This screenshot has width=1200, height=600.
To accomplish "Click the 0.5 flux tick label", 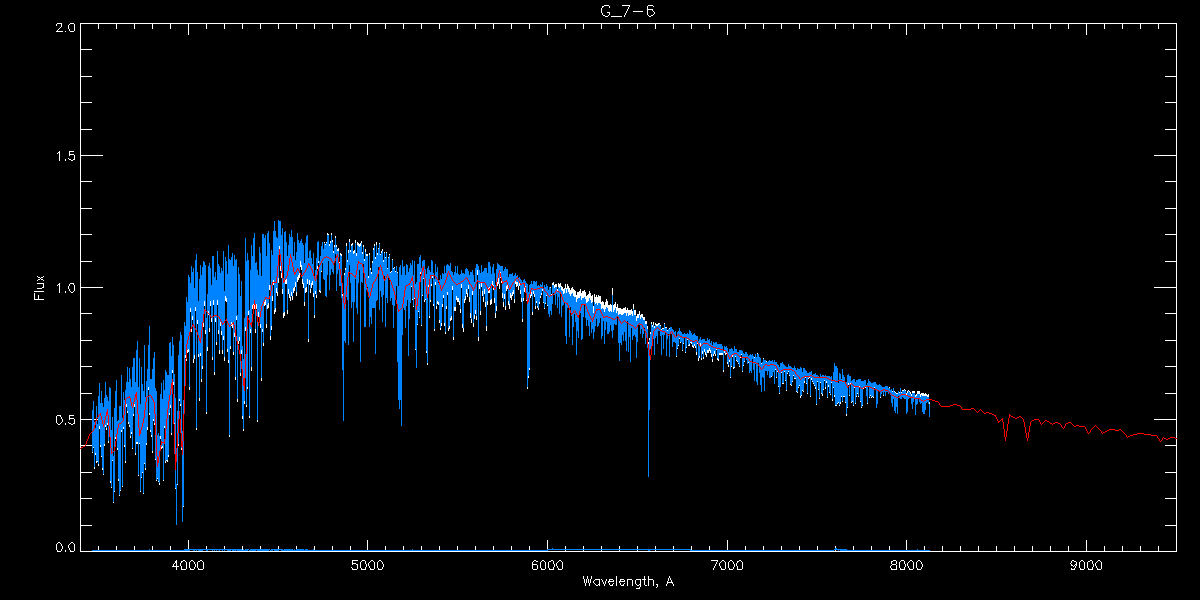I will (65, 419).
